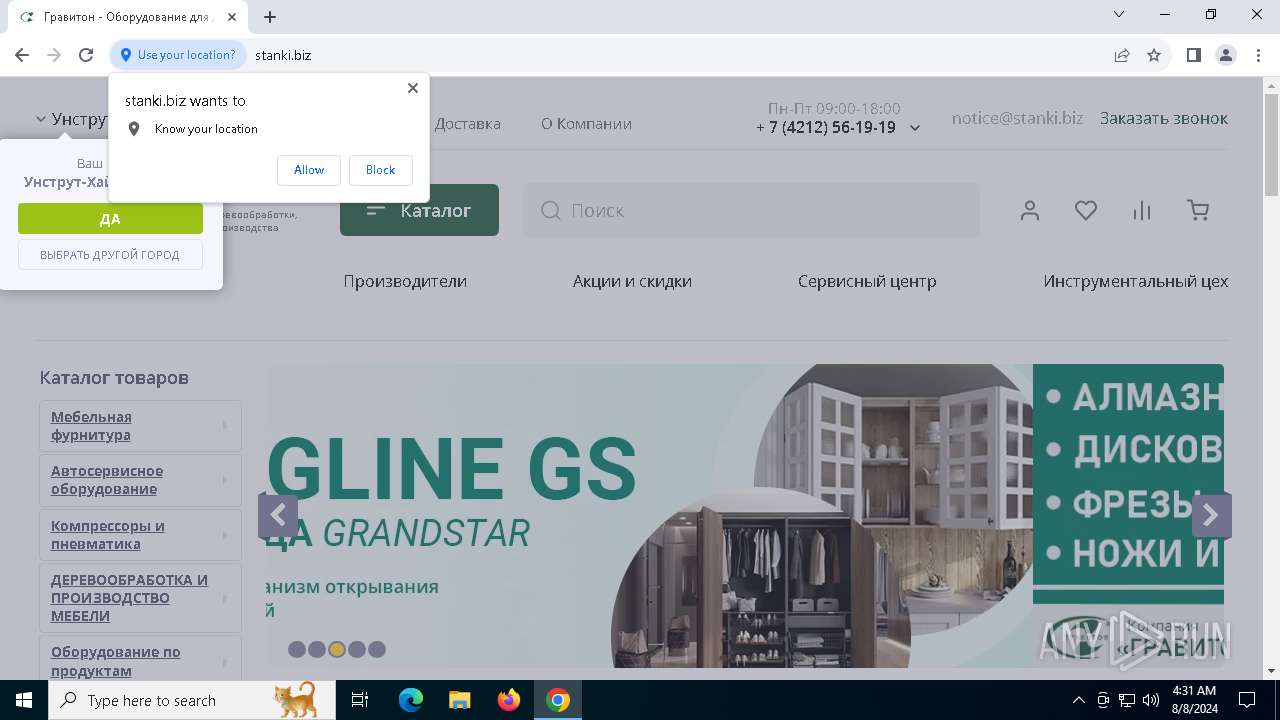
Task: Open volume control in system tray
Action: (1150, 700)
